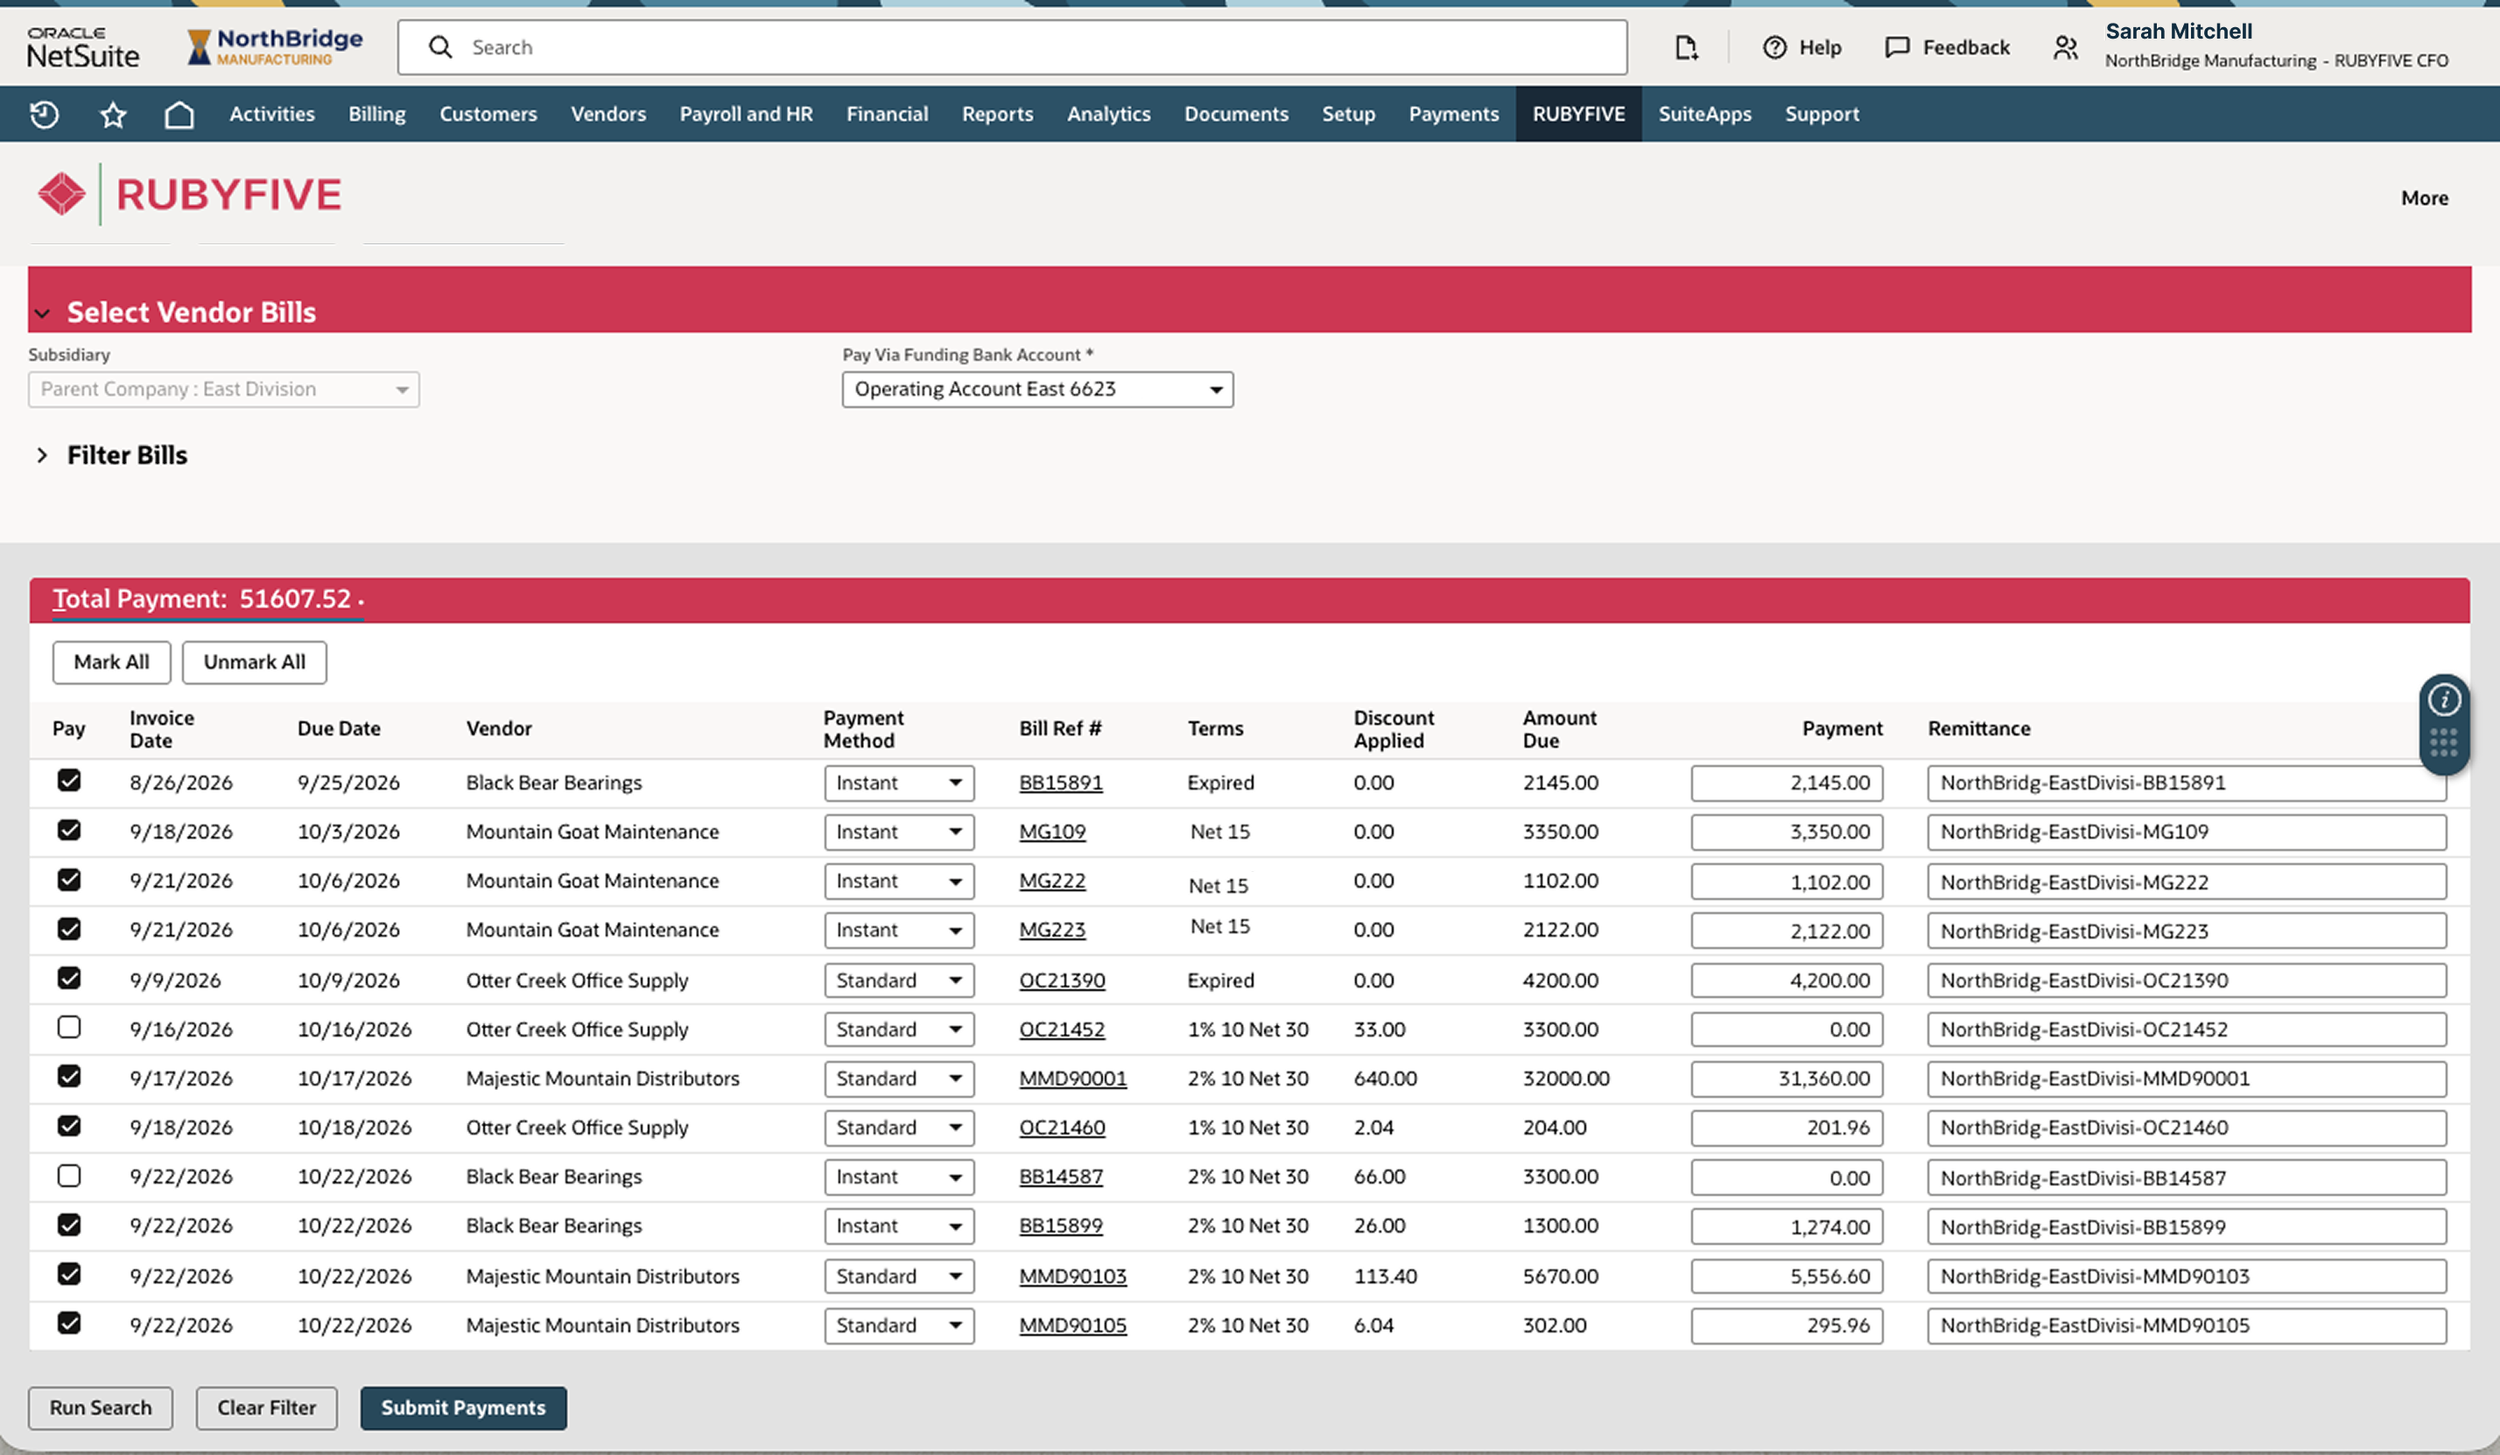The height and width of the screenshot is (1455, 2500).
Task: Open payment method dropdown for OC21390
Action: coord(899,980)
